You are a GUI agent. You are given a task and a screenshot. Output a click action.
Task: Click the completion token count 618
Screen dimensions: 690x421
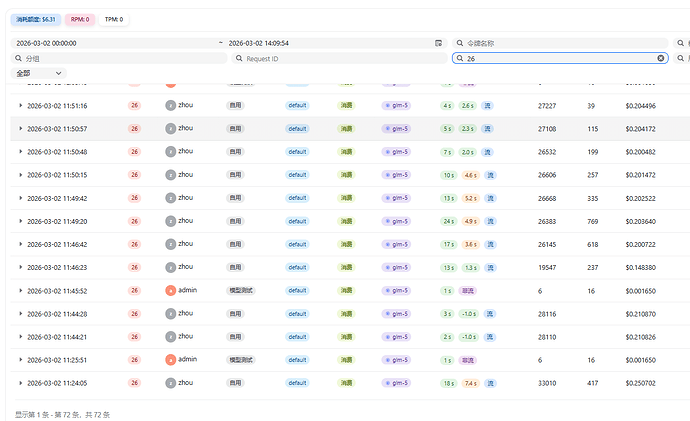click(592, 245)
